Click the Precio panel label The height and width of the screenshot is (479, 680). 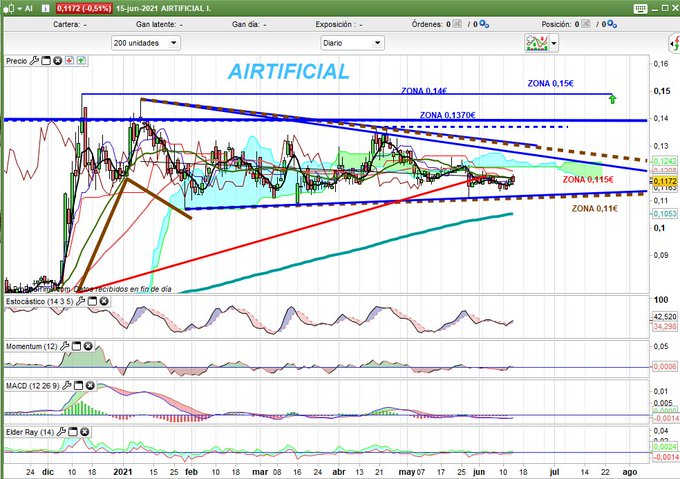coord(16,61)
